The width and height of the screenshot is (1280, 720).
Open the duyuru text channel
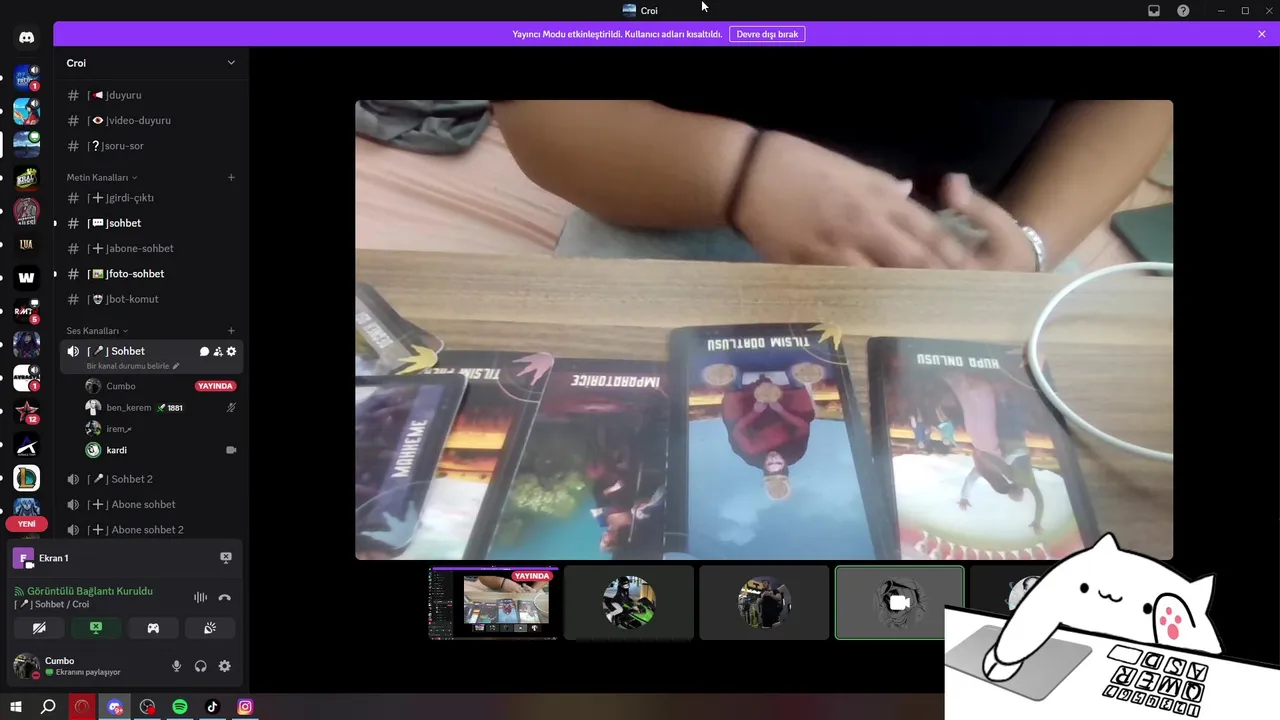pyautogui.click(x=150, y=95)
